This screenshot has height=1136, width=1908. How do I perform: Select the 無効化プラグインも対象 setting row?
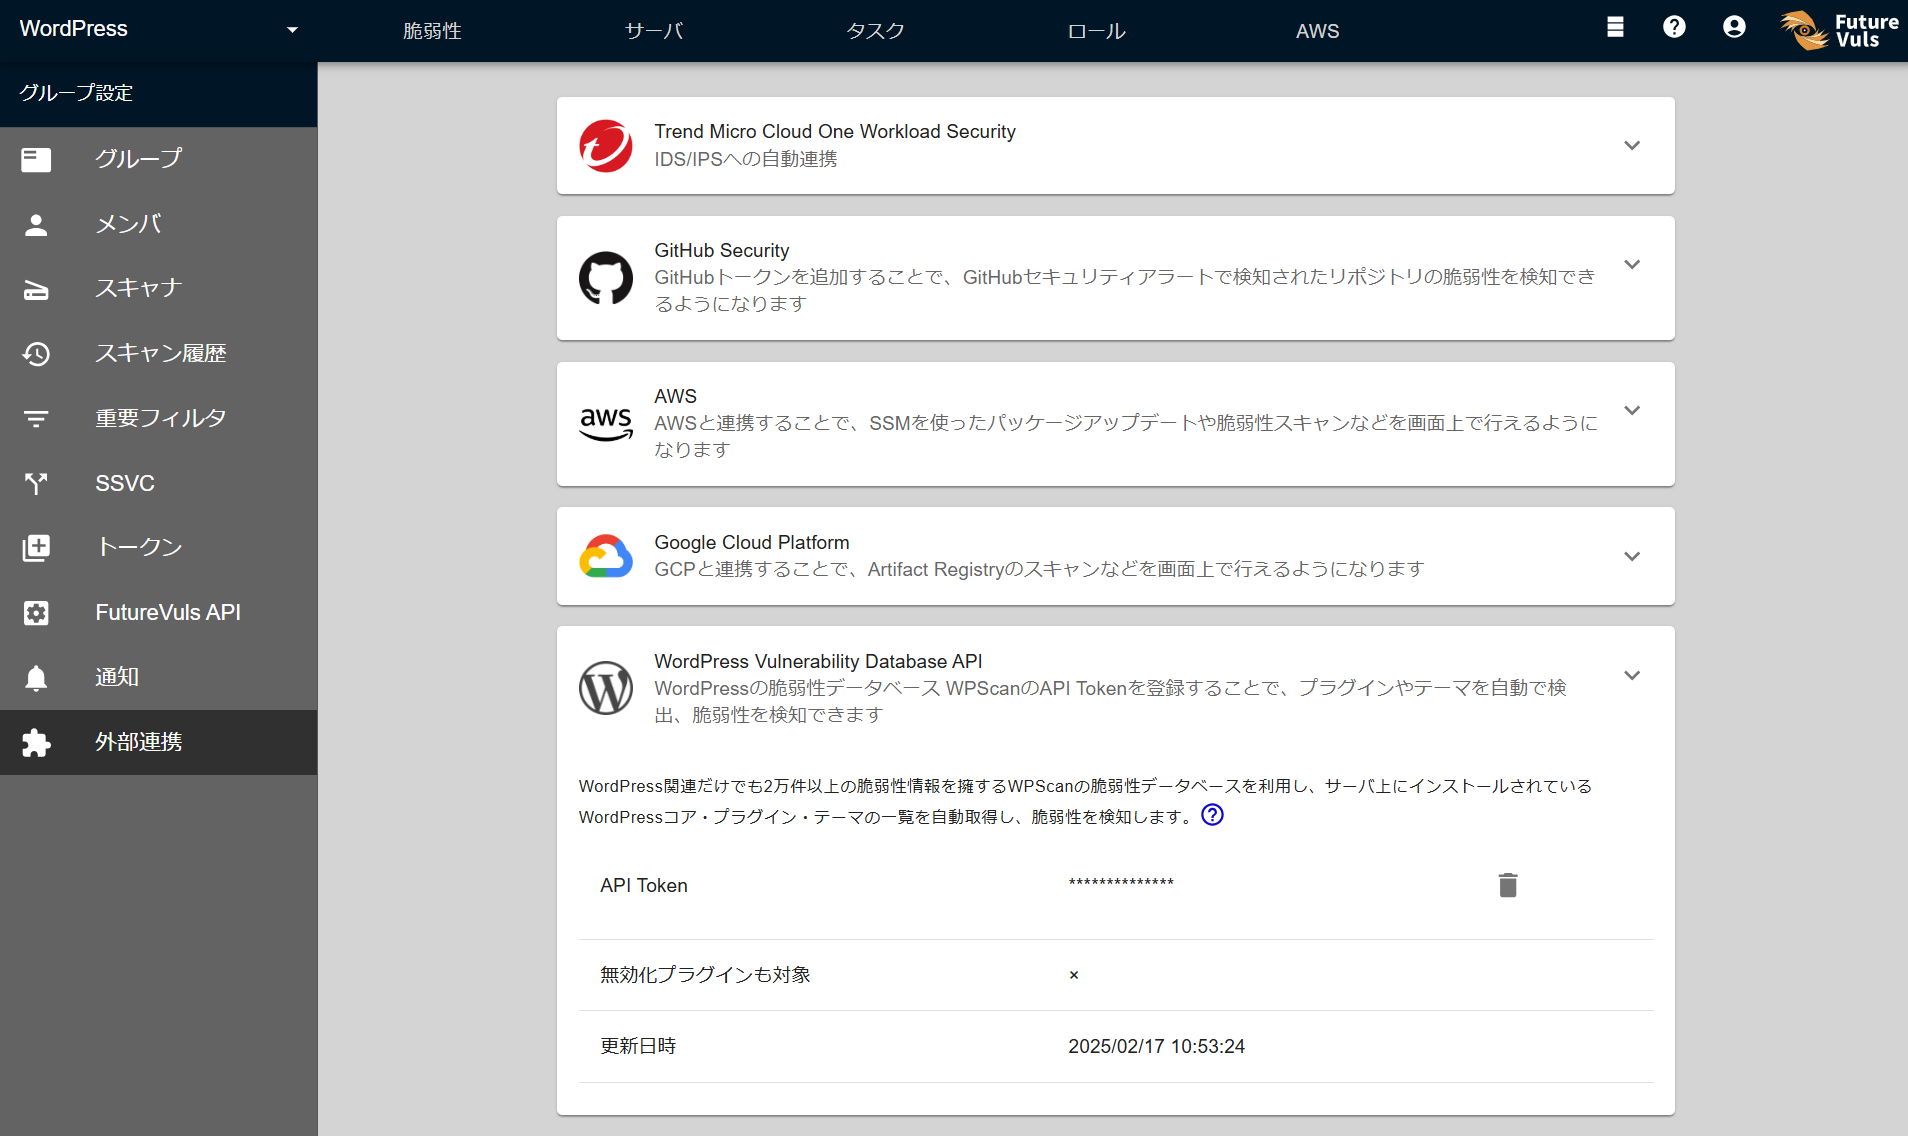pyautogui.click(x=1115, y=975)
